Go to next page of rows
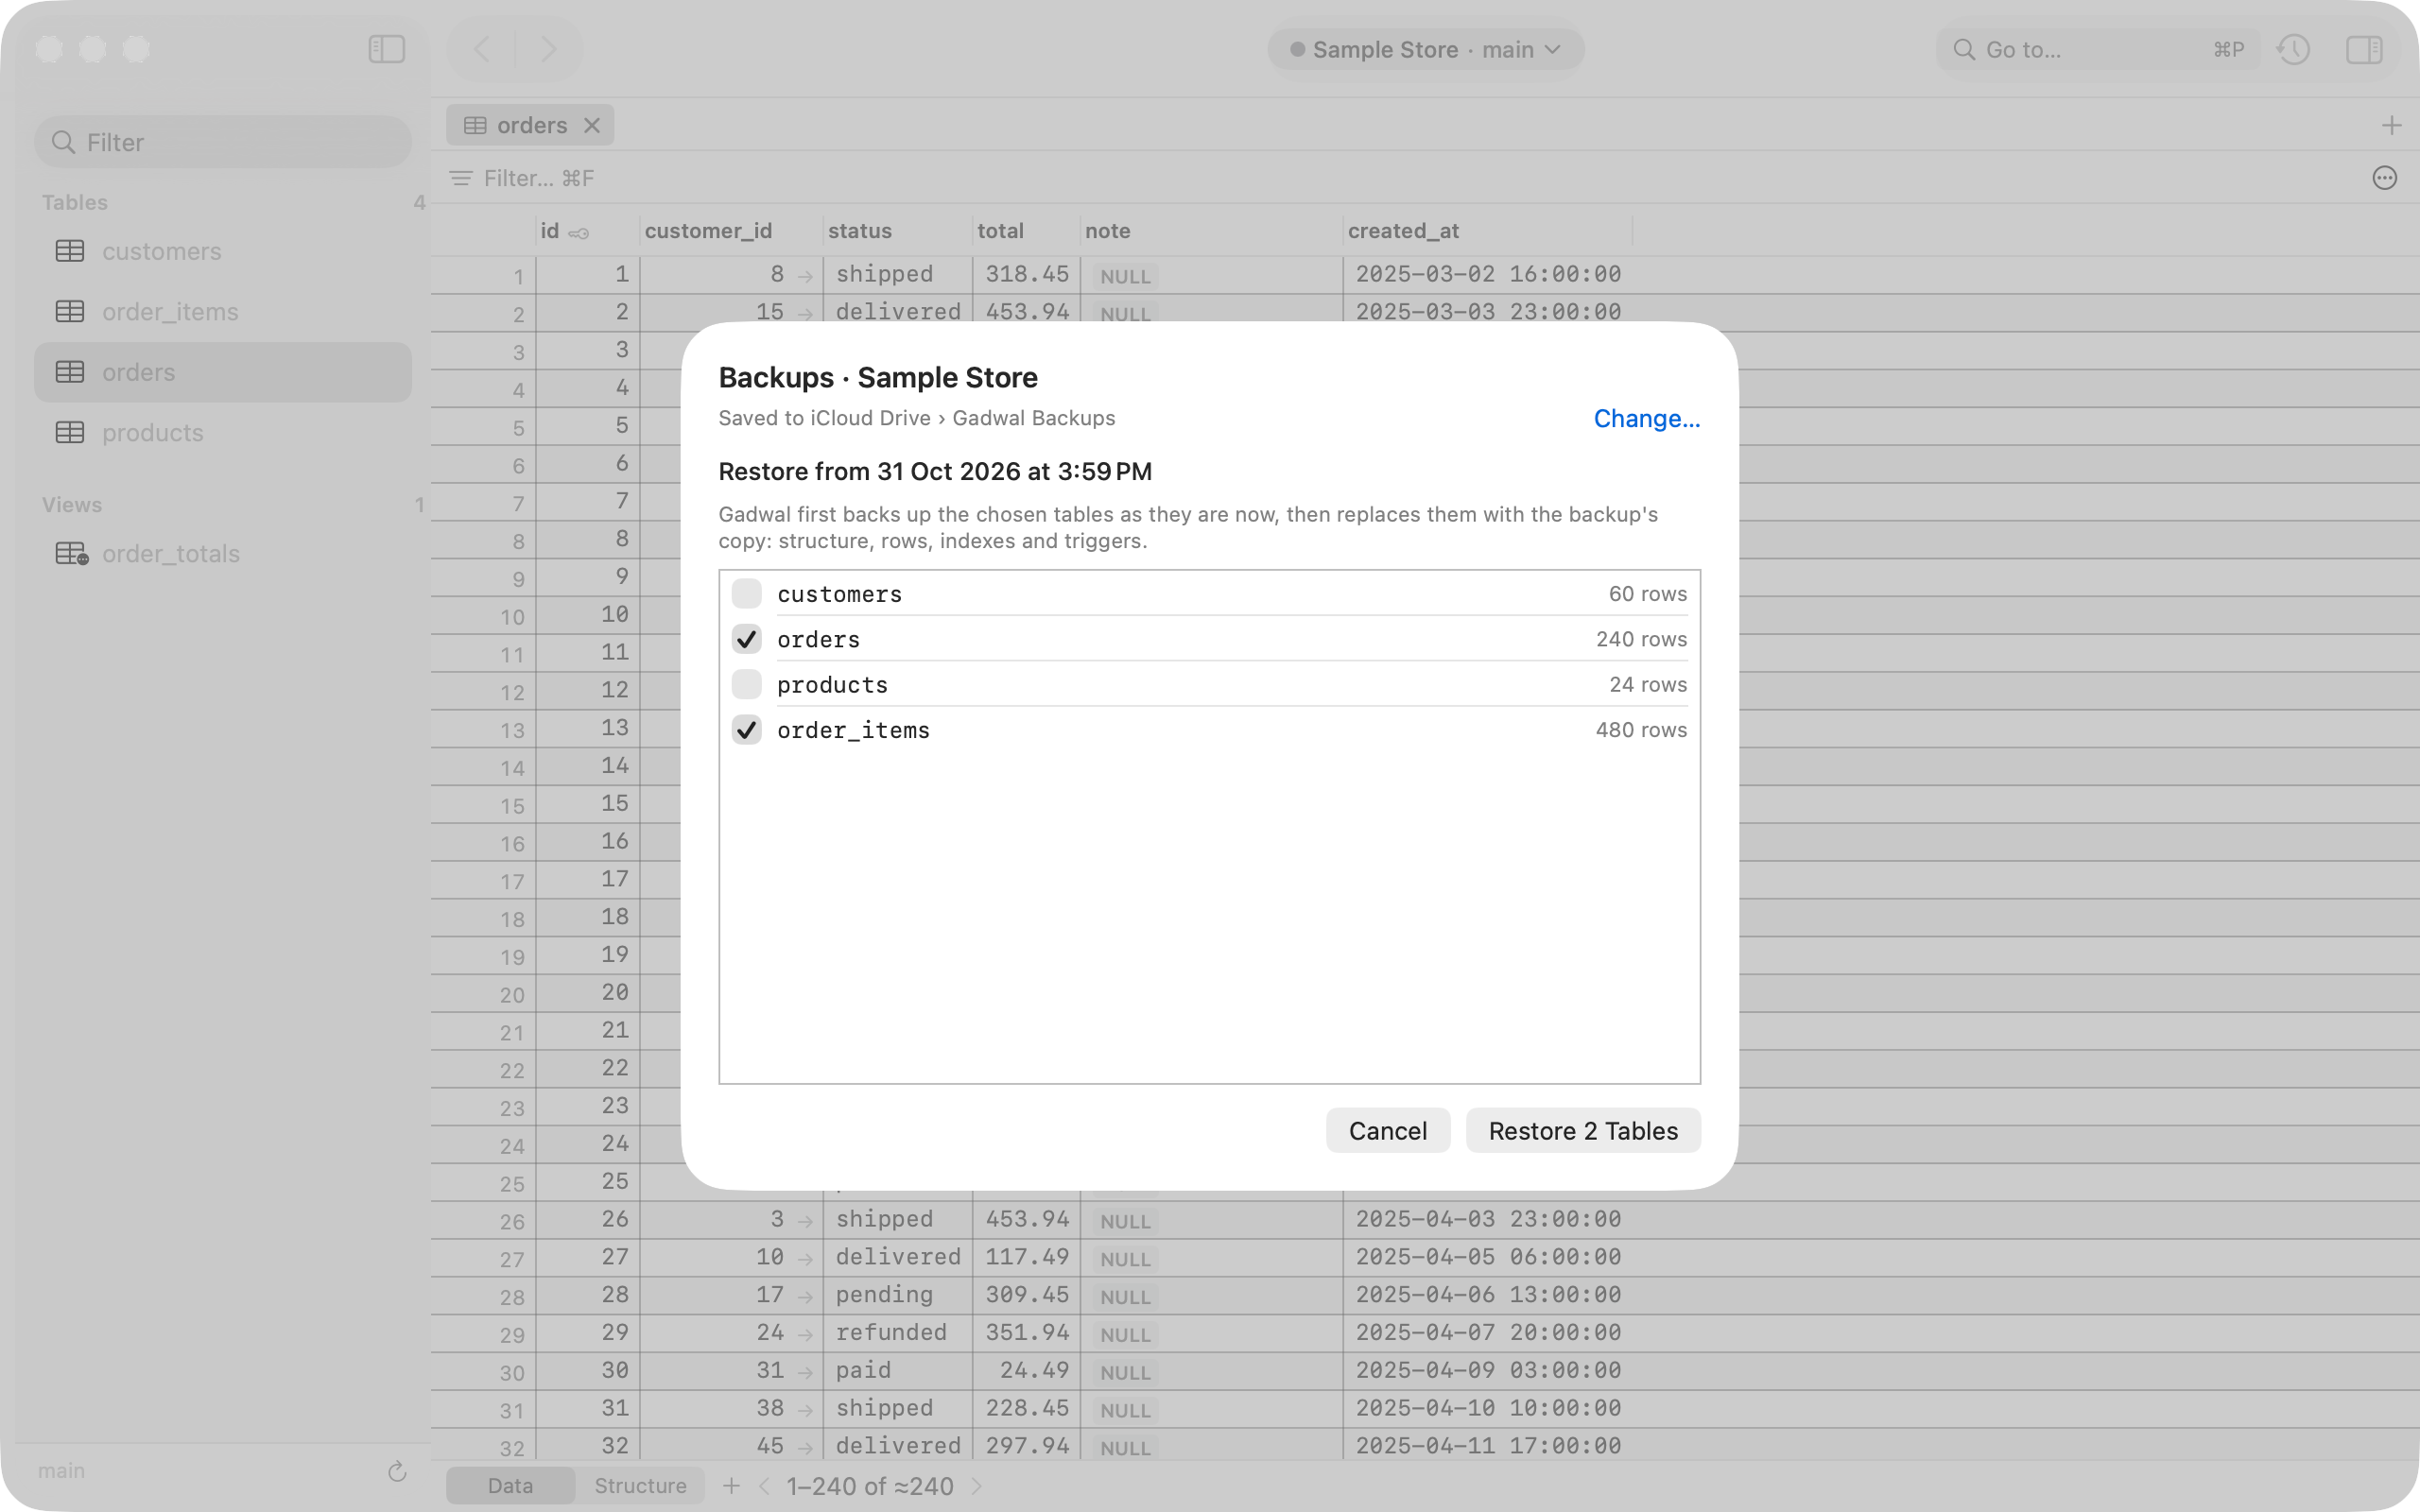The image size is (2420, 1512). coord(977,1486)
